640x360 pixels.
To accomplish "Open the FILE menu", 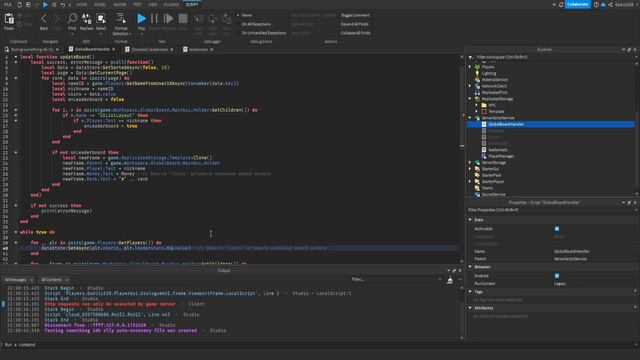I will coord(8,4).
